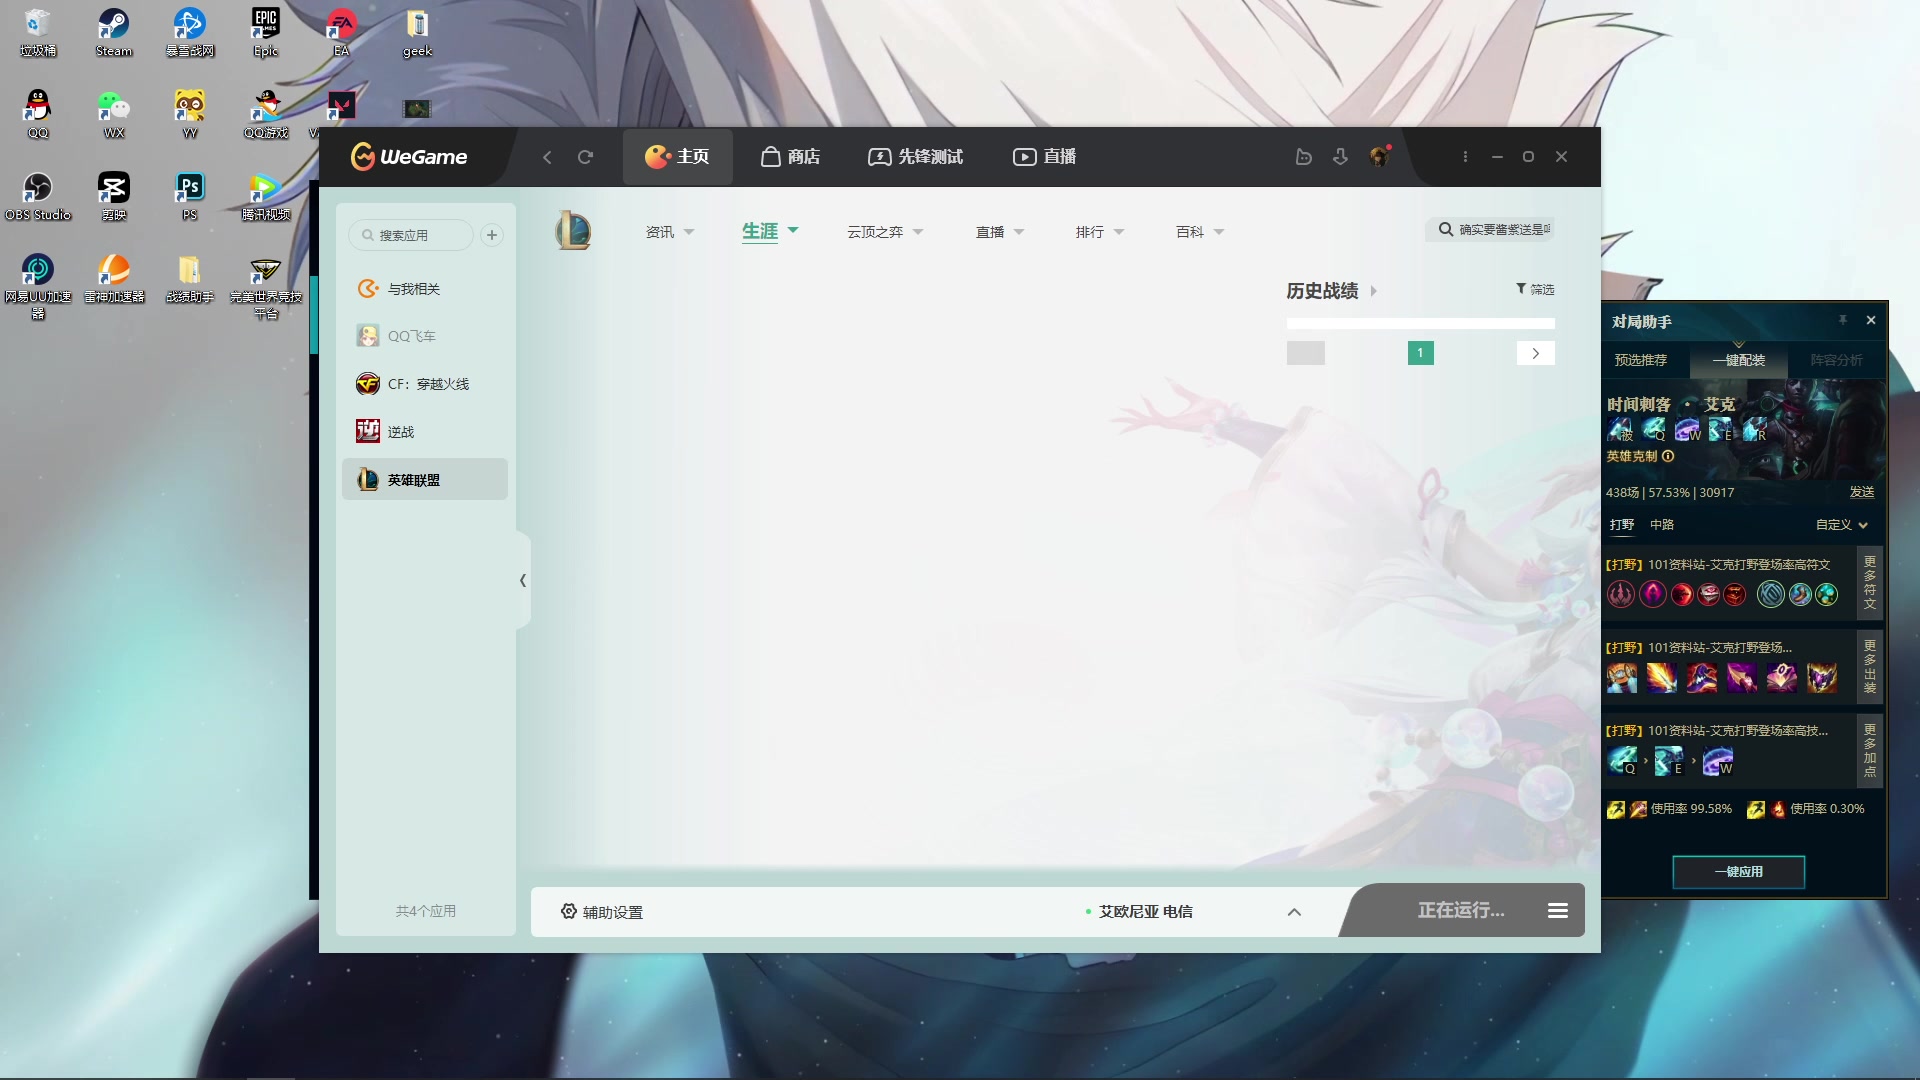Click 一键应用 to apply the build
This screenshot has width=1920, height=1080.
pyautogui.click(x=1739, y=872)
